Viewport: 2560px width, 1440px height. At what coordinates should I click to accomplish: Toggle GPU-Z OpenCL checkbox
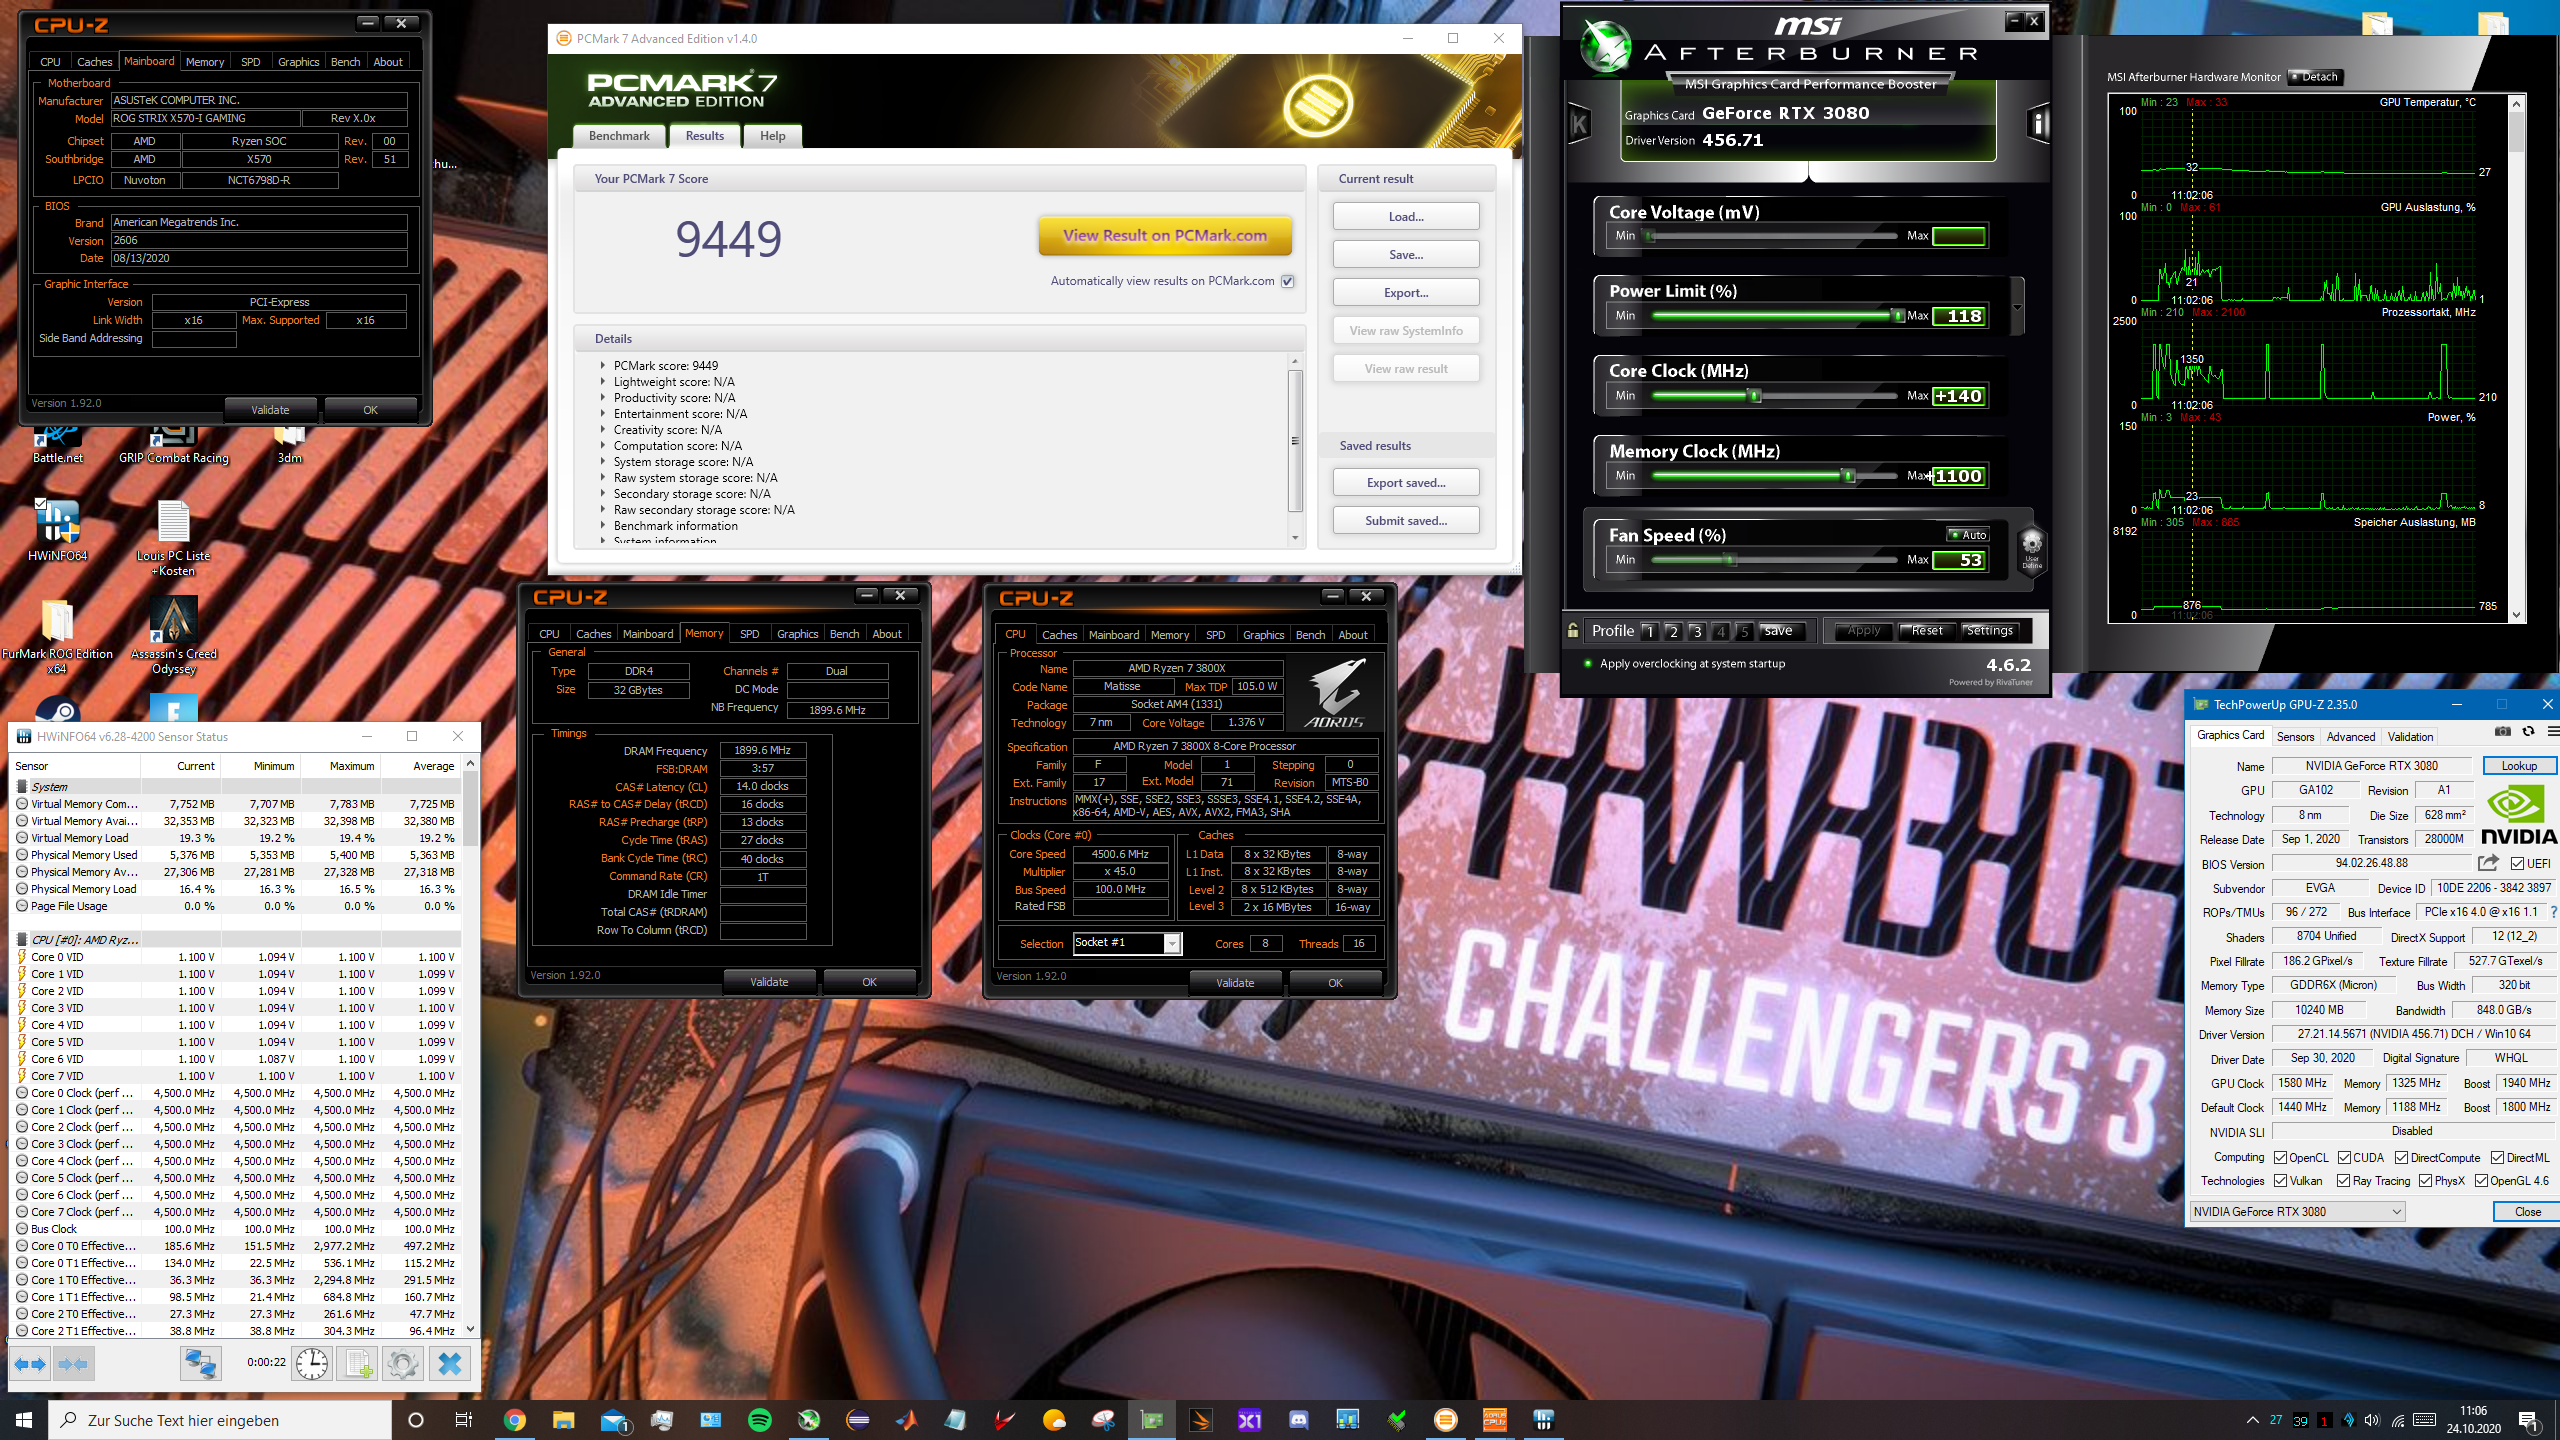click(x=2281, y=1158)
